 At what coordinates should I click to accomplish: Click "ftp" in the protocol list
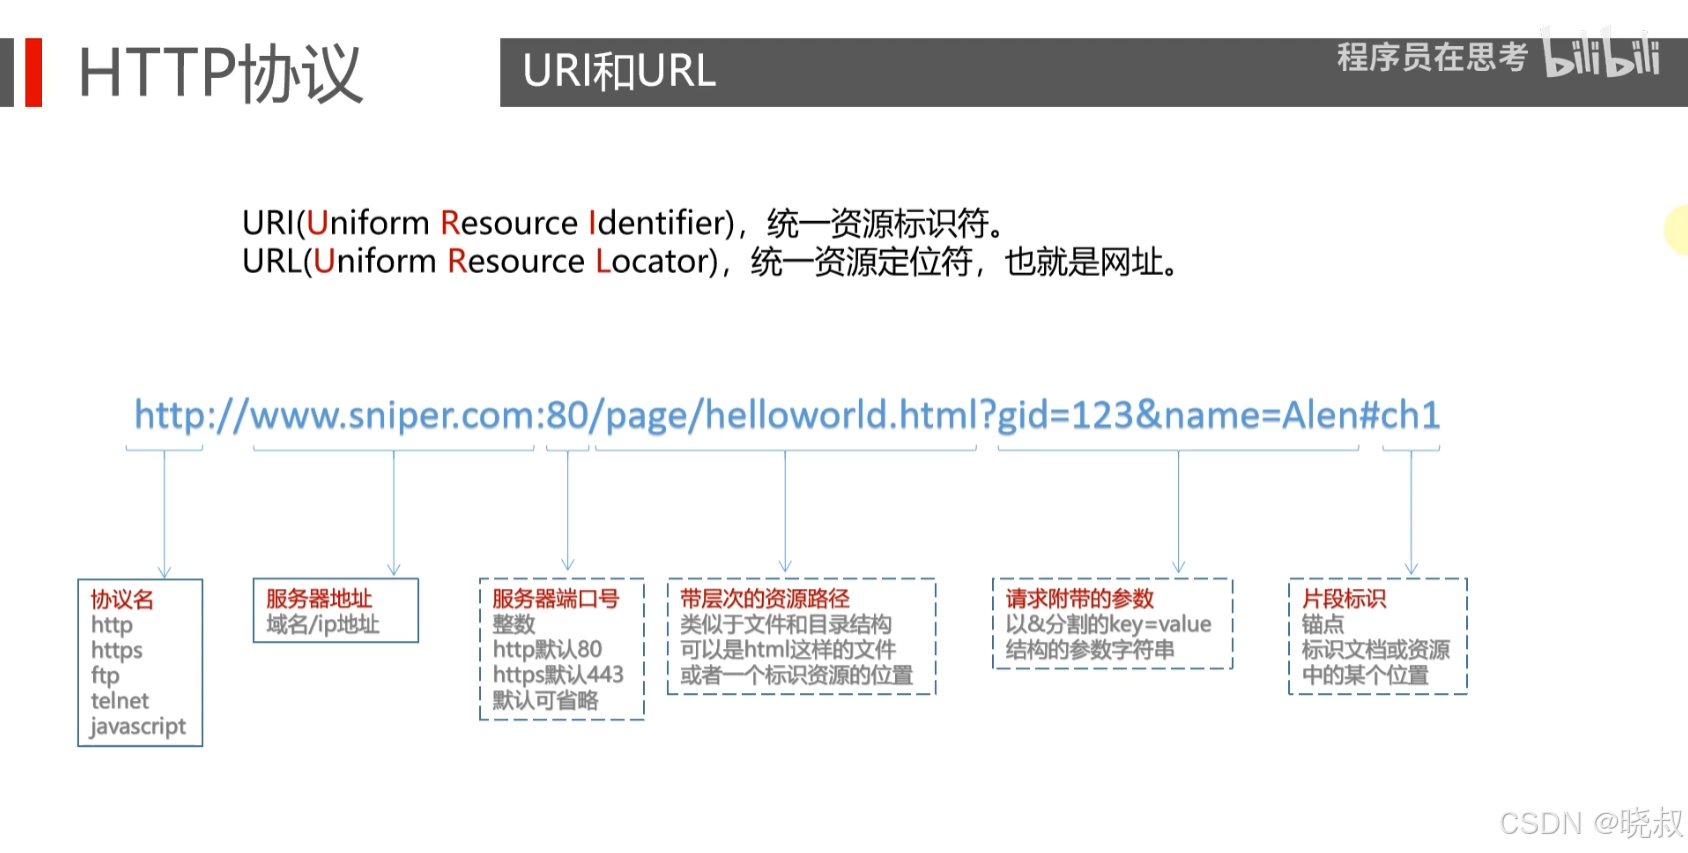coord(105,676)
